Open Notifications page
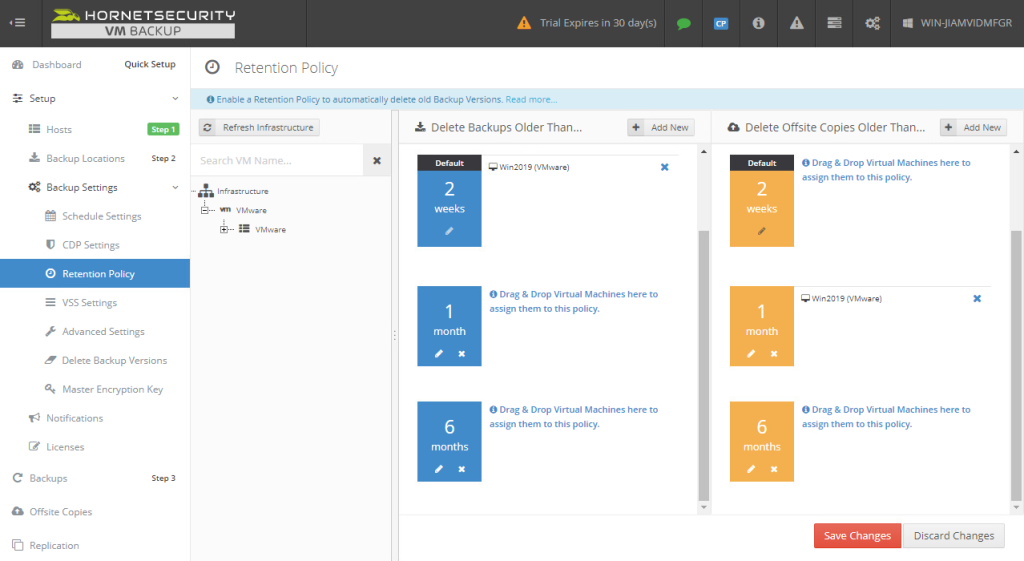Image resolution: width=1024 pixels, height=561 pixels. 74,418
